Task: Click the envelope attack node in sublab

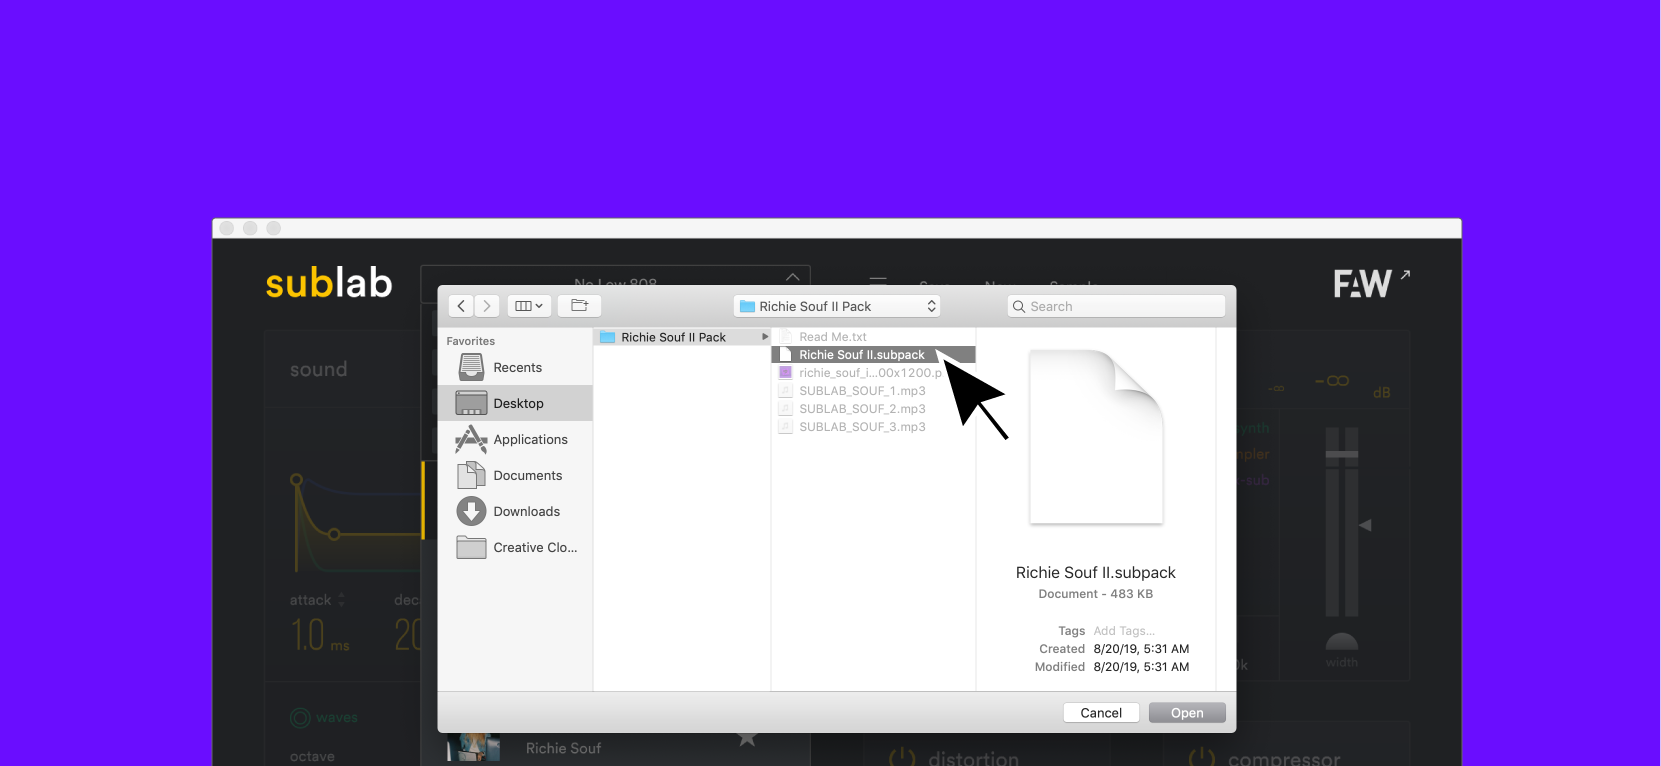Action: point(296,480)
